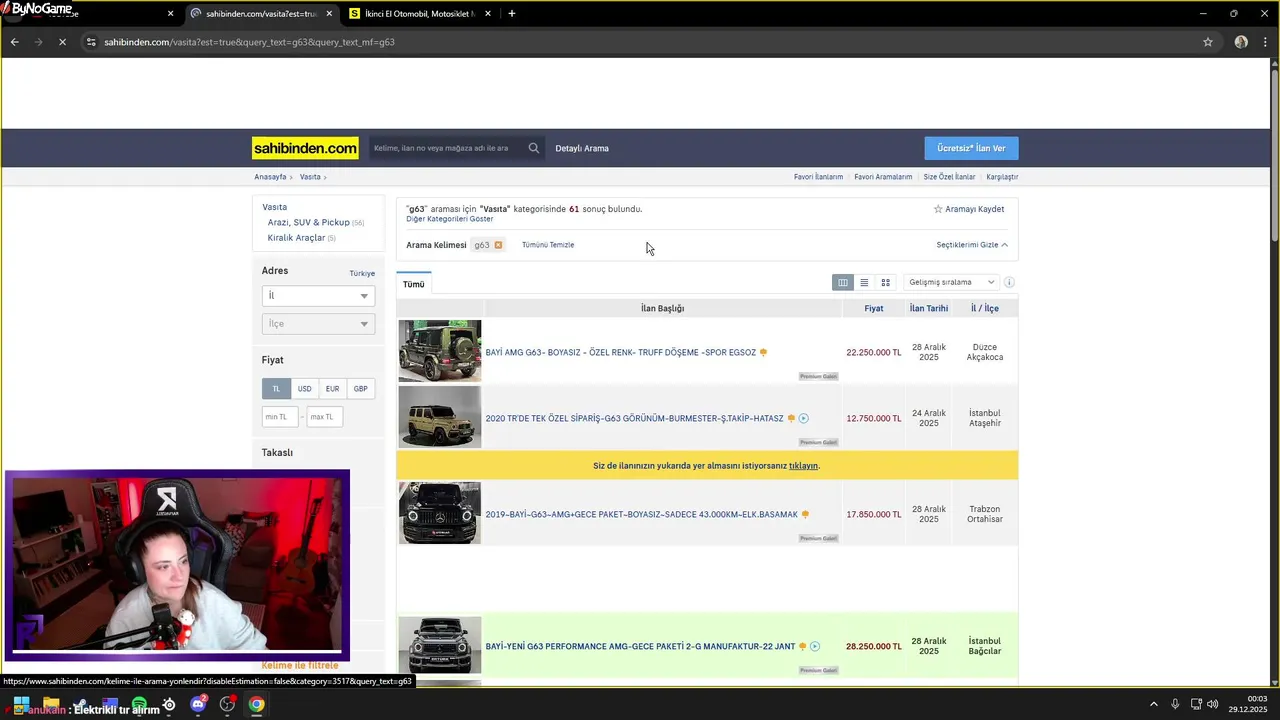Click the browser address bar URL
Viewport: 1280px width, 720px height.
click(x=250, y=42)
